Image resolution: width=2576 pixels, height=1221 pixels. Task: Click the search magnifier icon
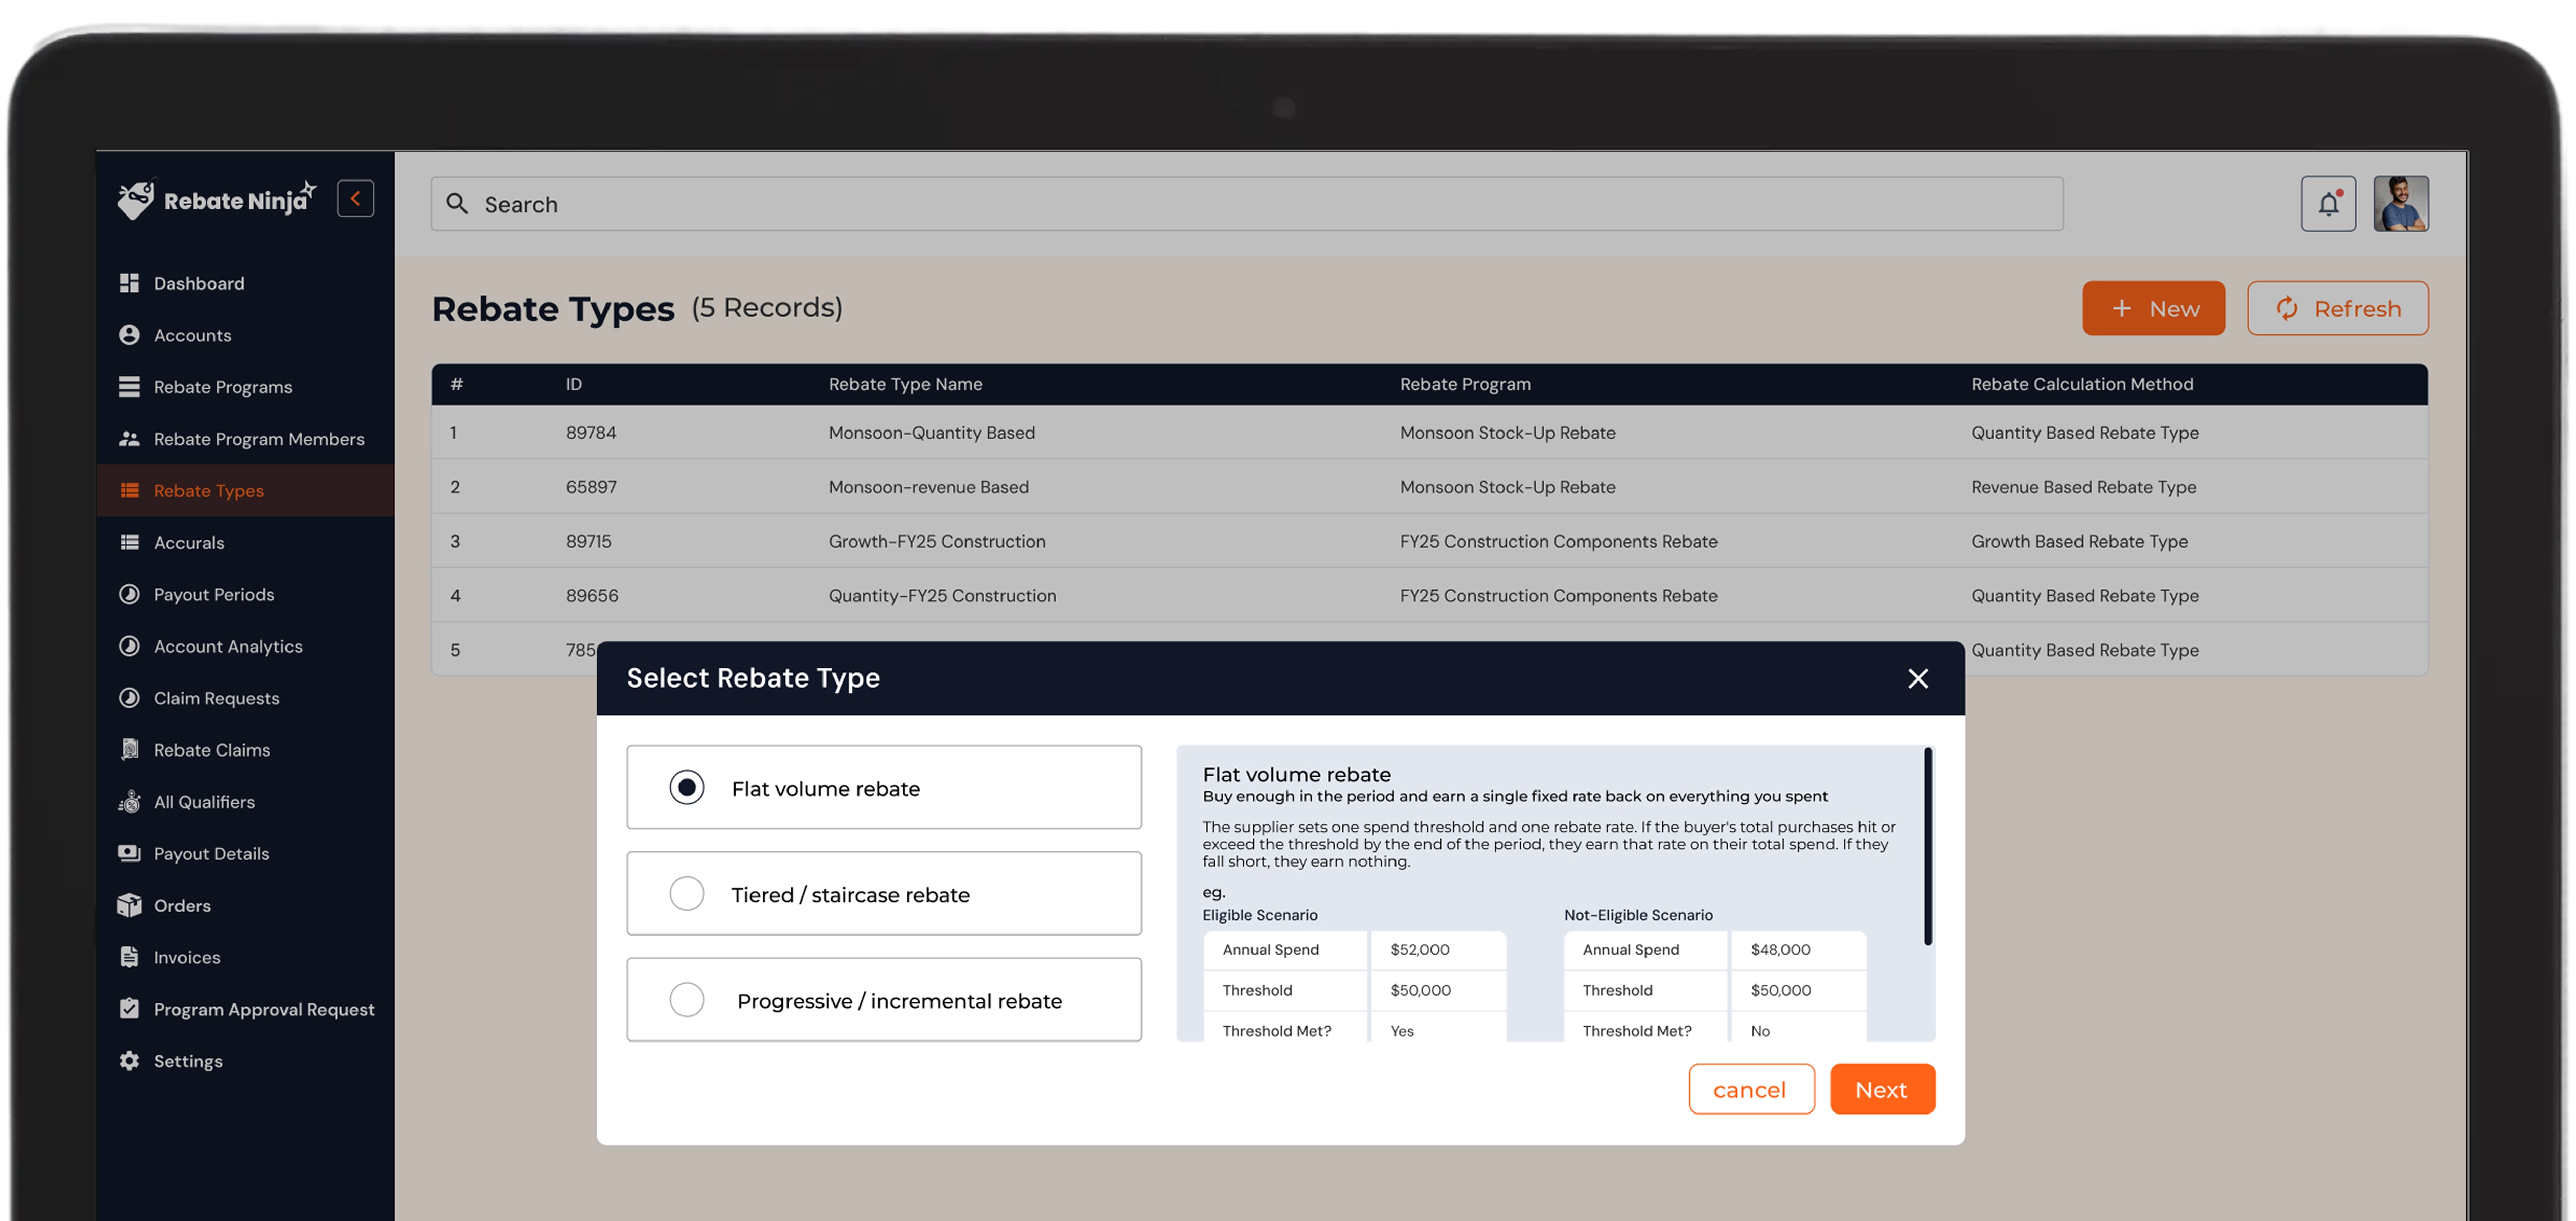click(457, 204)
